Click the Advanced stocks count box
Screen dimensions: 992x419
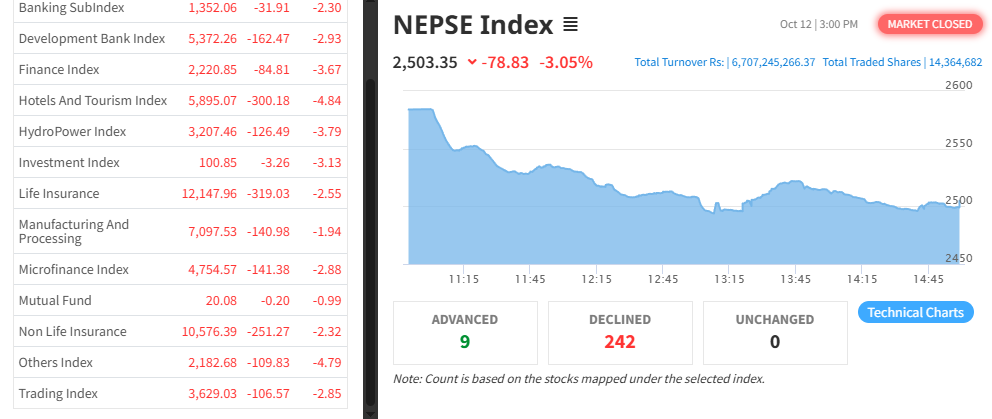point(465,332)
